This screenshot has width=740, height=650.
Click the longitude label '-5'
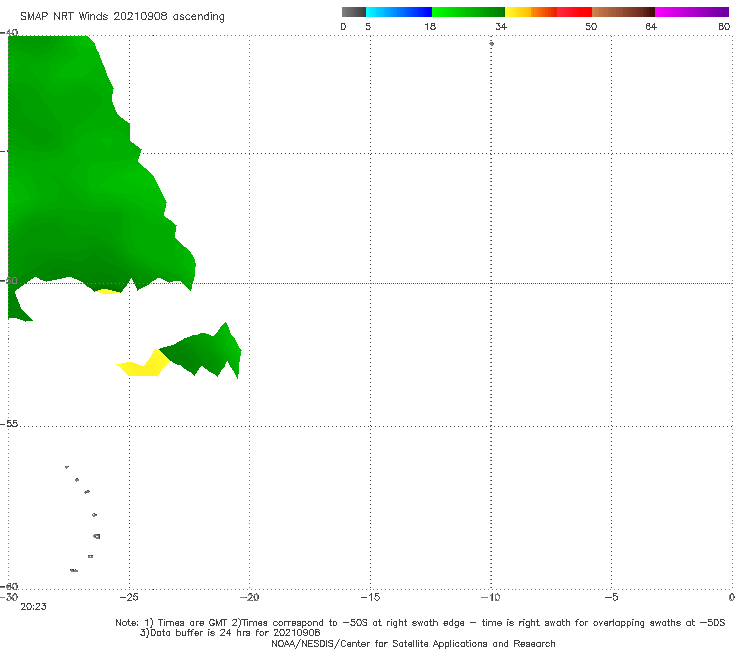[611, 597]
